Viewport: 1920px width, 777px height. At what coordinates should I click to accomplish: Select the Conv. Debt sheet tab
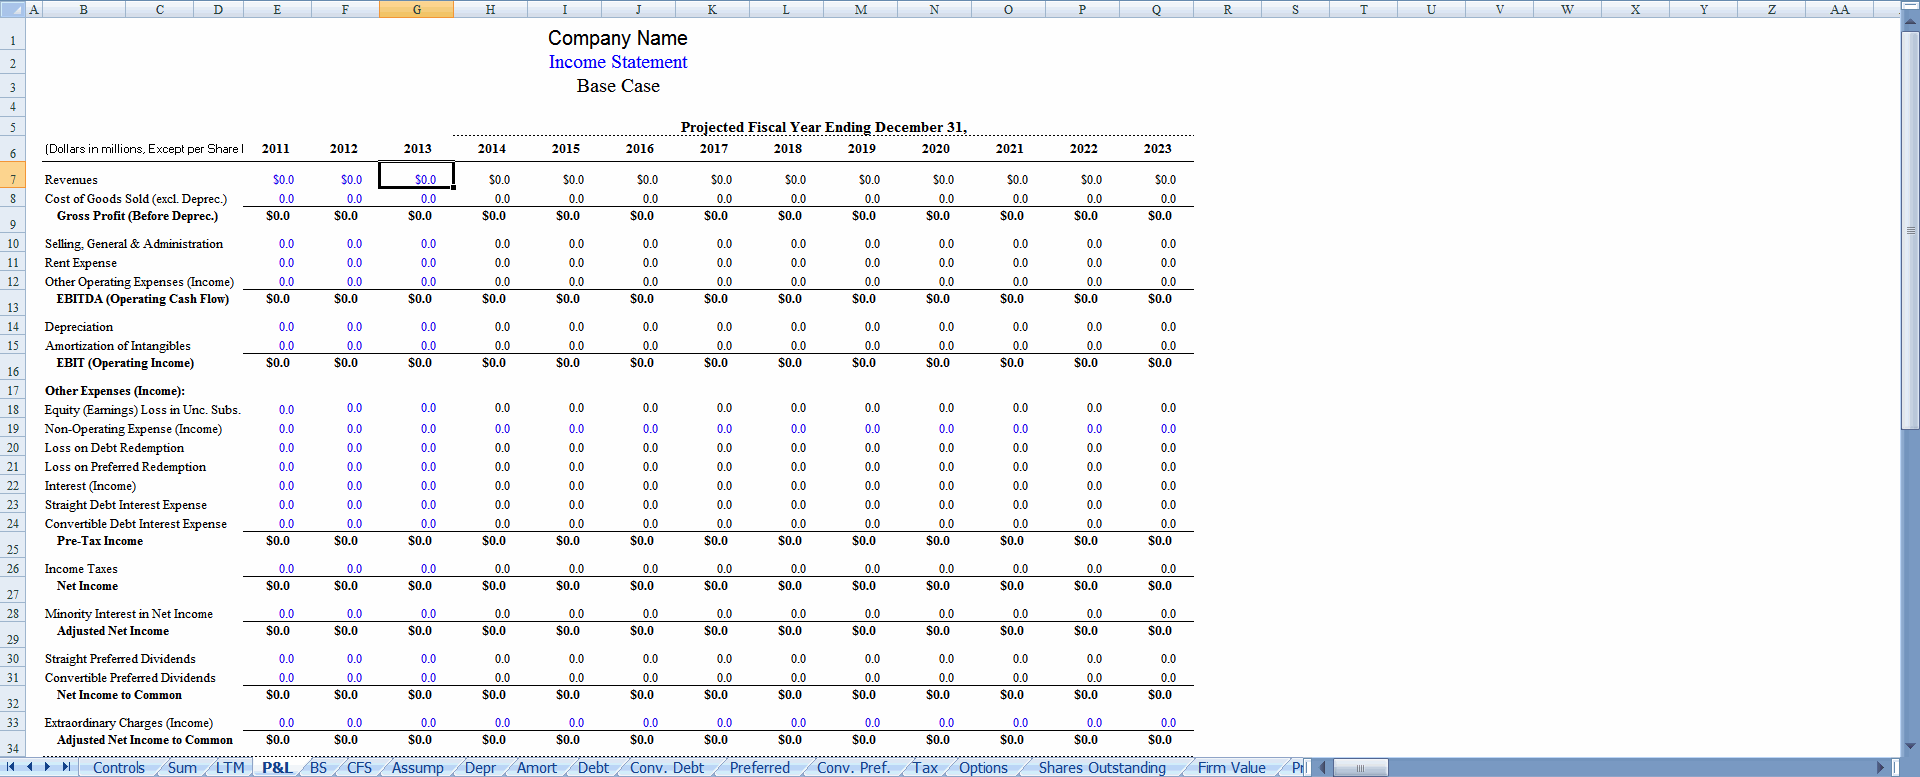[667, 768]
